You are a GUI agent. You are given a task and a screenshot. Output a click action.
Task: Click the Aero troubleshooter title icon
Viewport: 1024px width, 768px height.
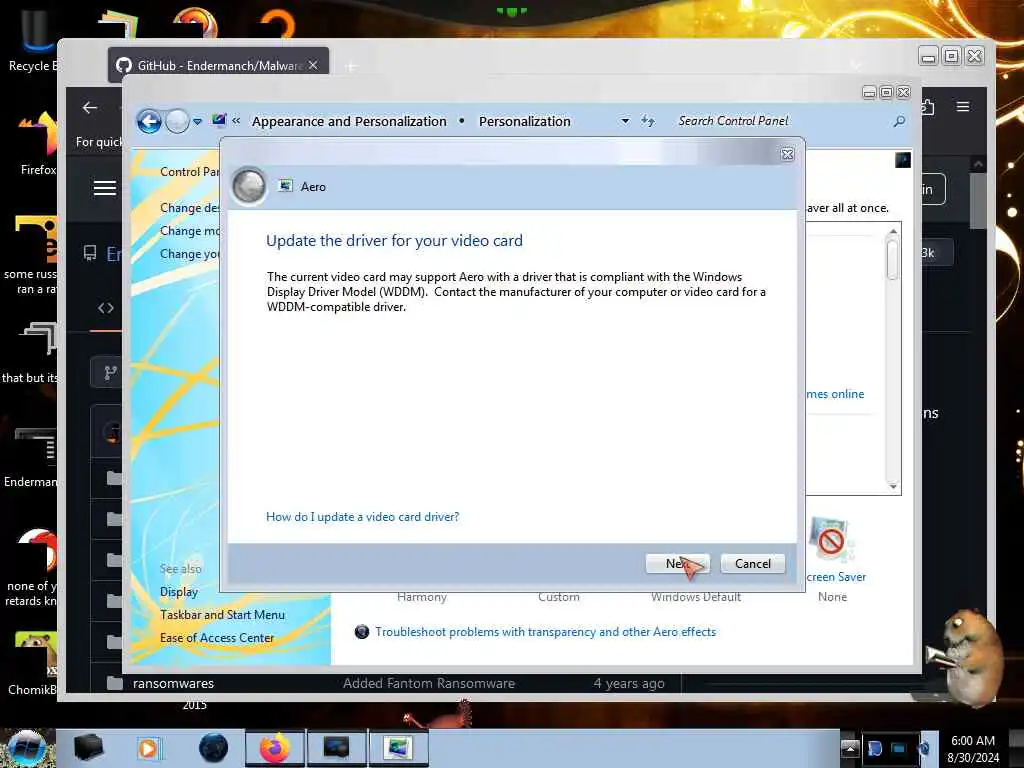pos(285,186)
